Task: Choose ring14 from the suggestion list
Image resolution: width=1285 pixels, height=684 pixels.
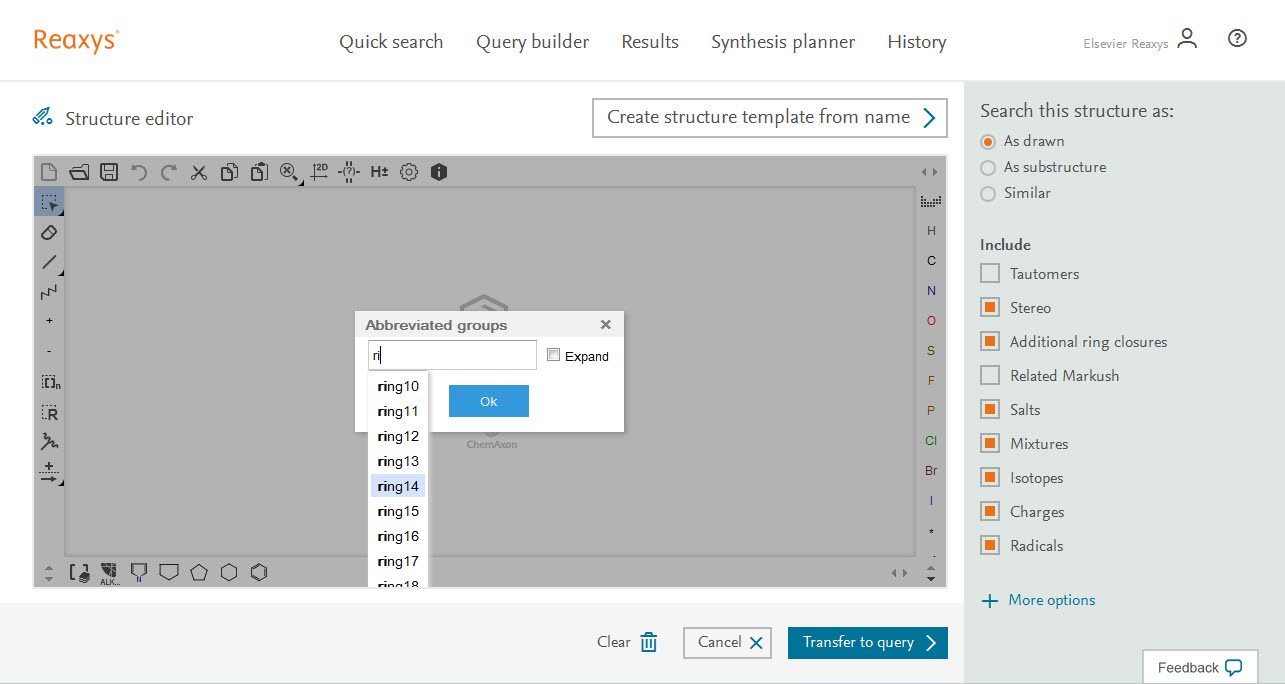Action: point(398,486)
